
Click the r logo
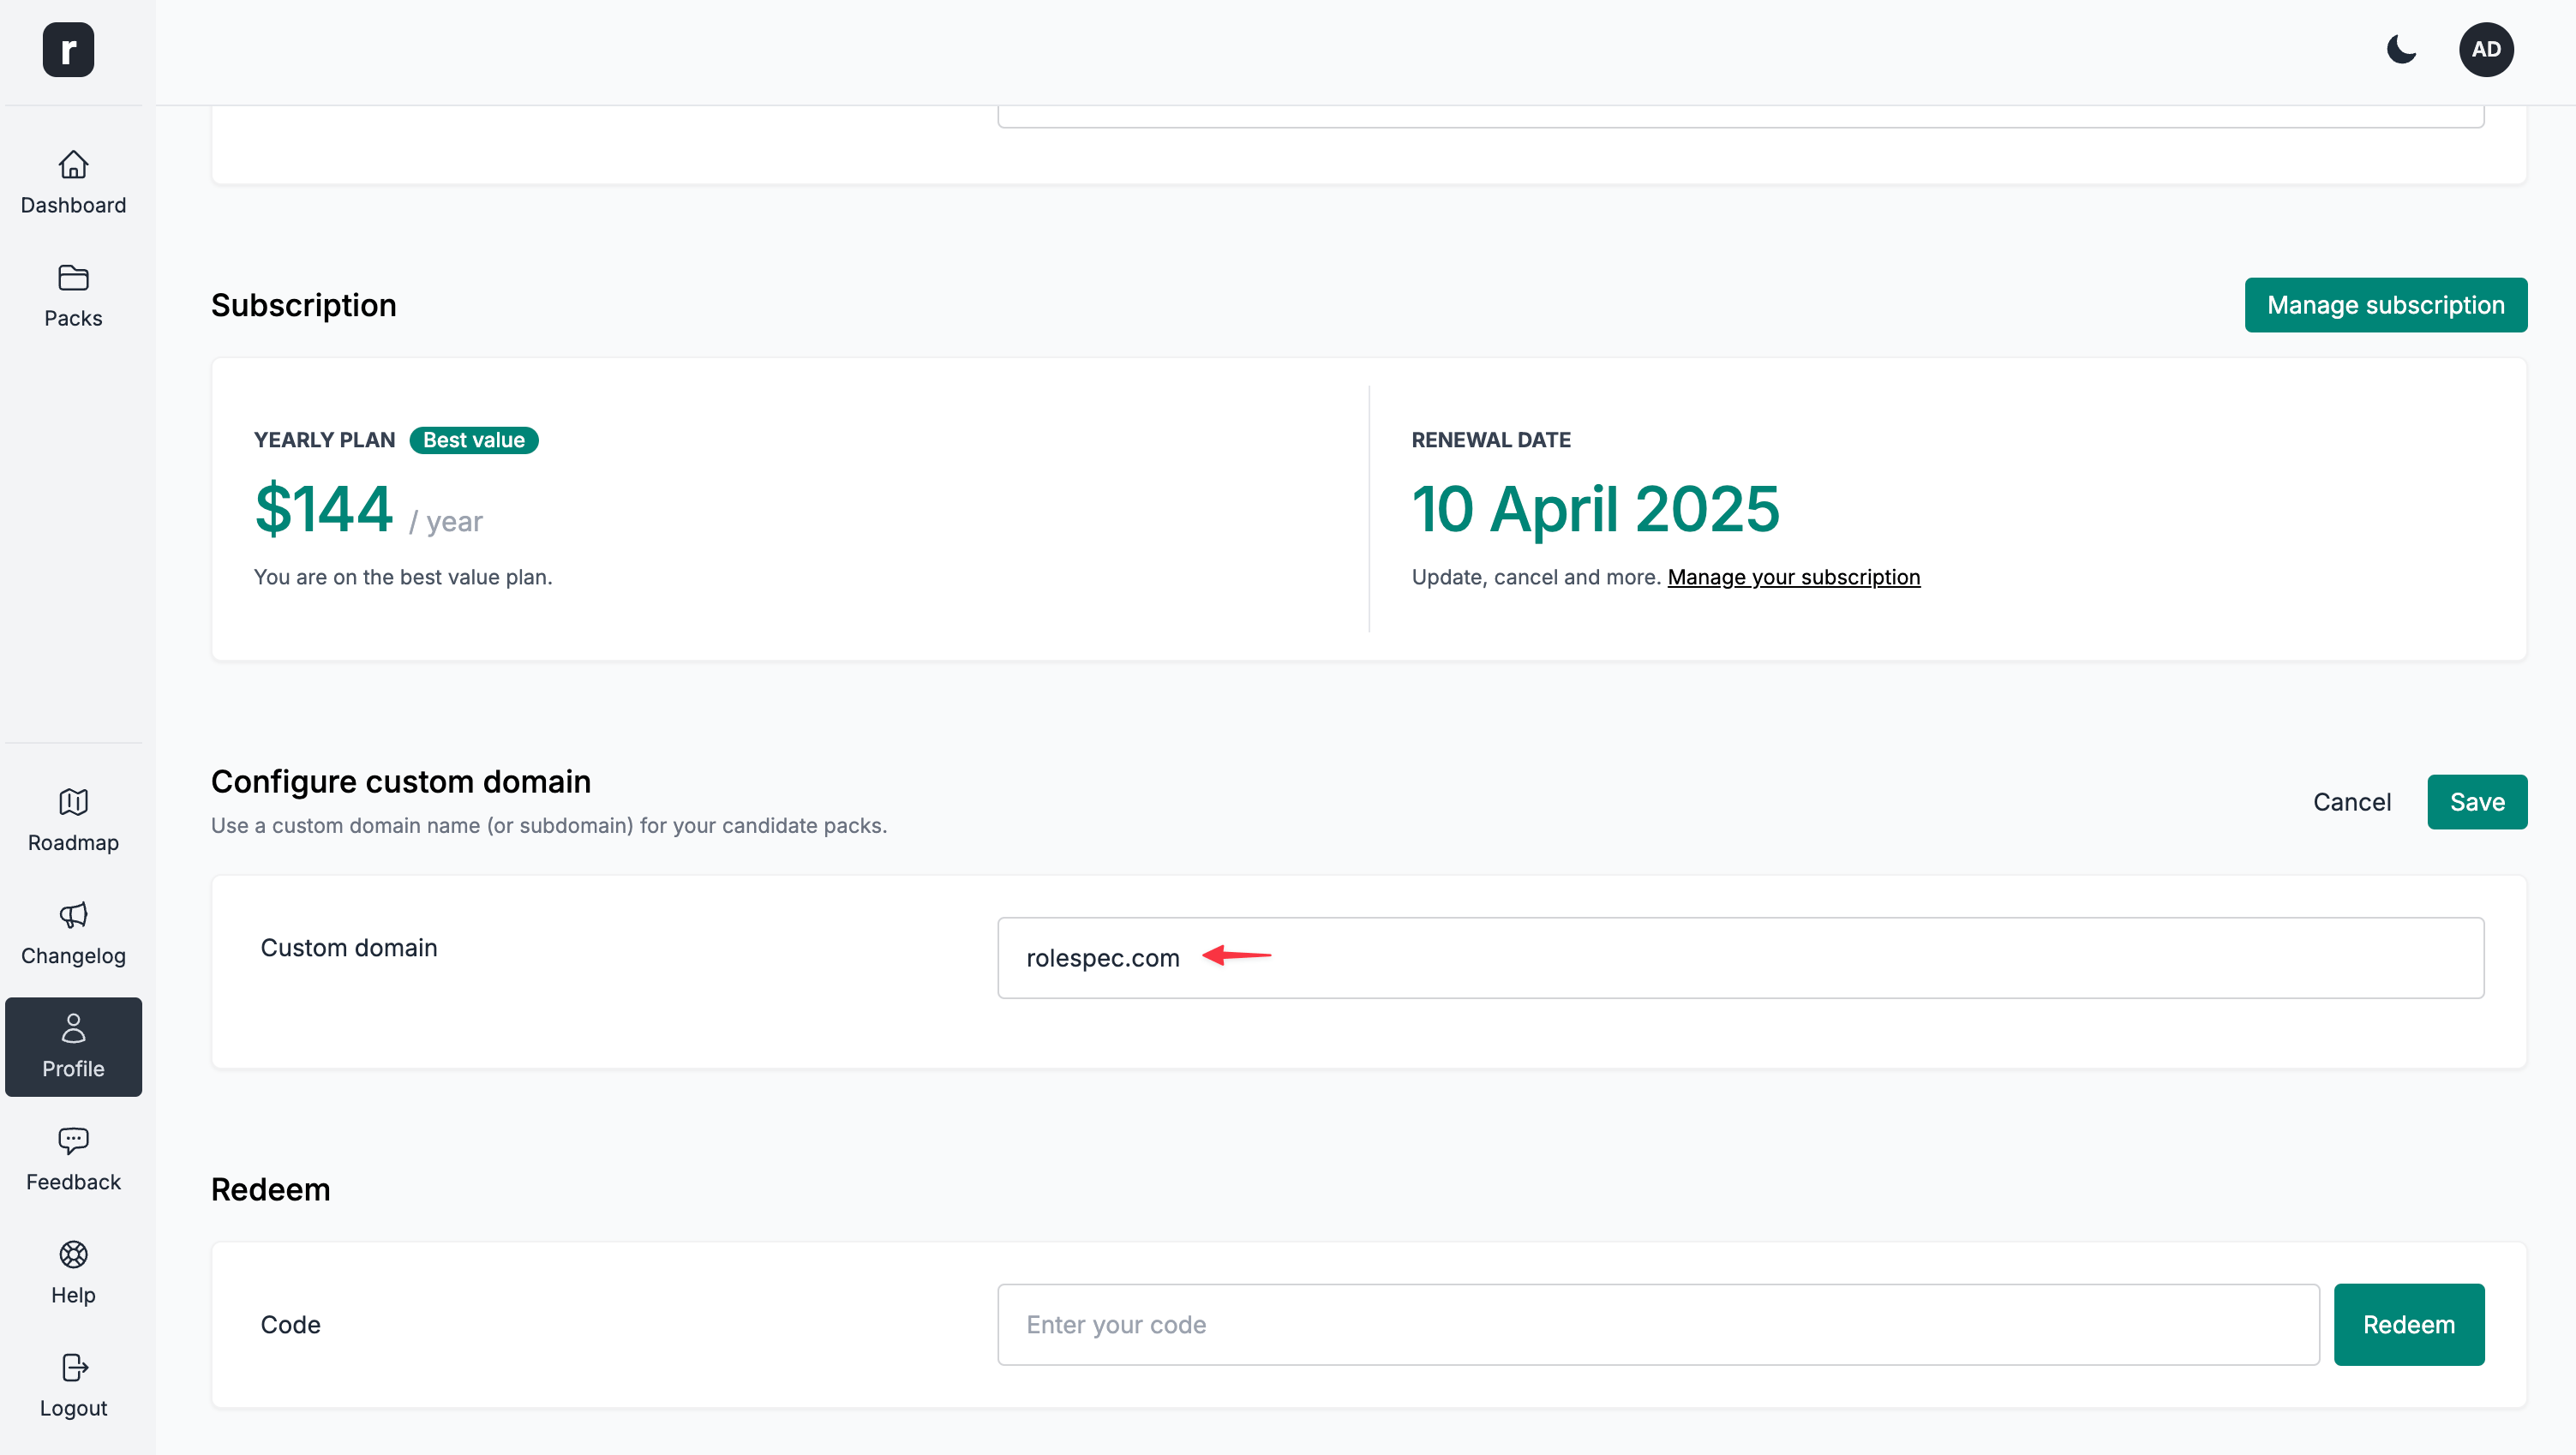click(x=68, y=49)
